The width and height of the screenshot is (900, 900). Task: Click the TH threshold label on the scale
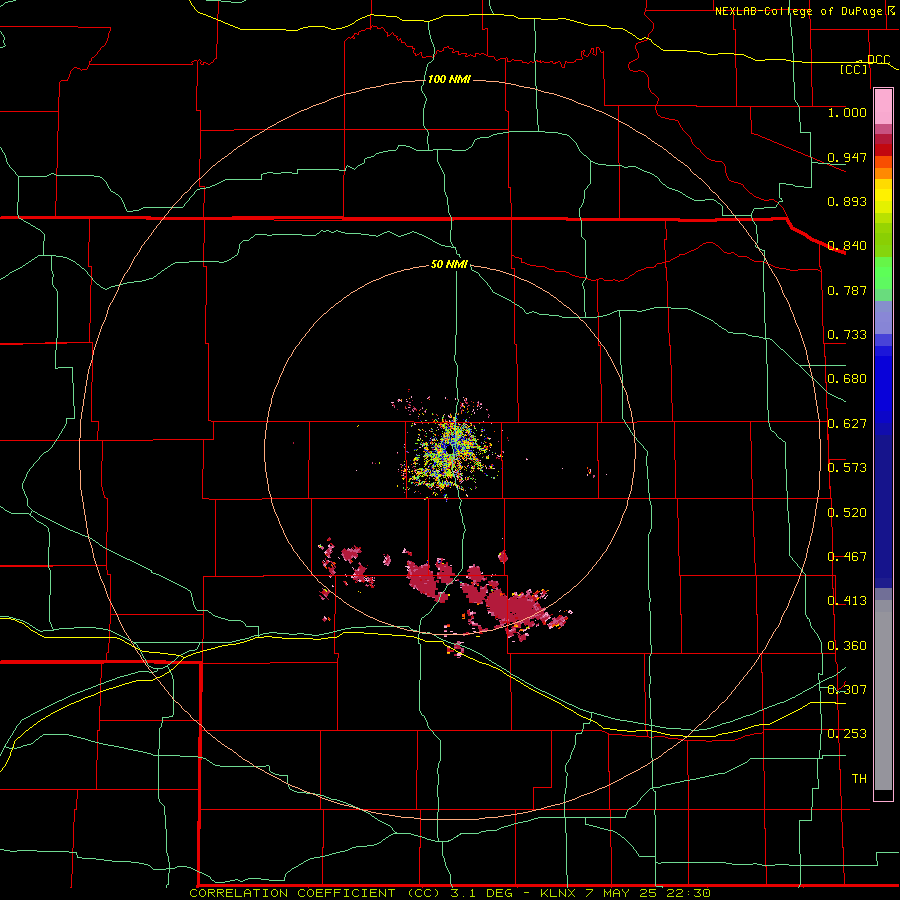[859, 779]
